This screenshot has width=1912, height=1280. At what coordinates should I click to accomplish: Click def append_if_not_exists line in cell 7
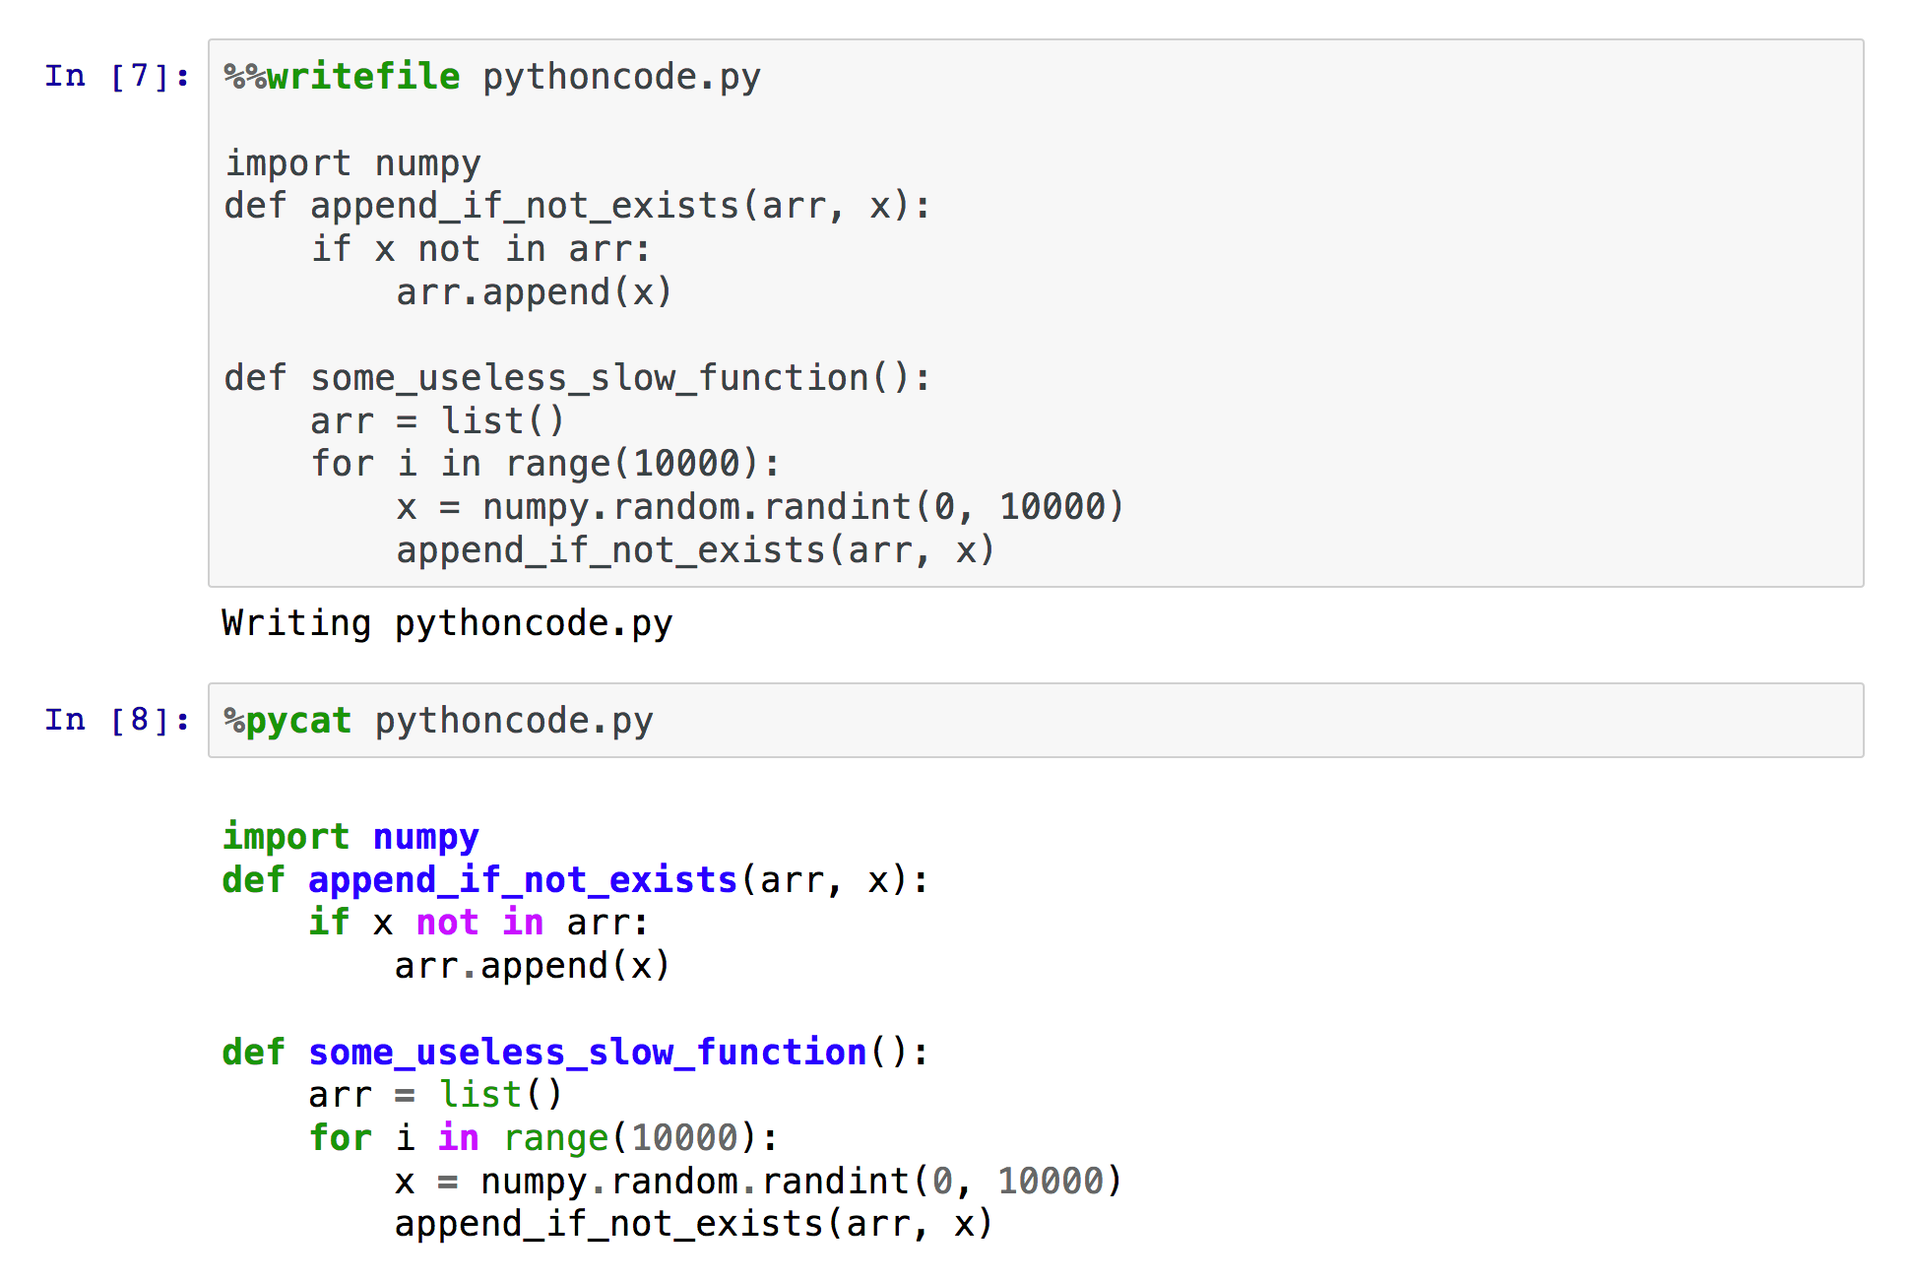click(x=577, y=206)
